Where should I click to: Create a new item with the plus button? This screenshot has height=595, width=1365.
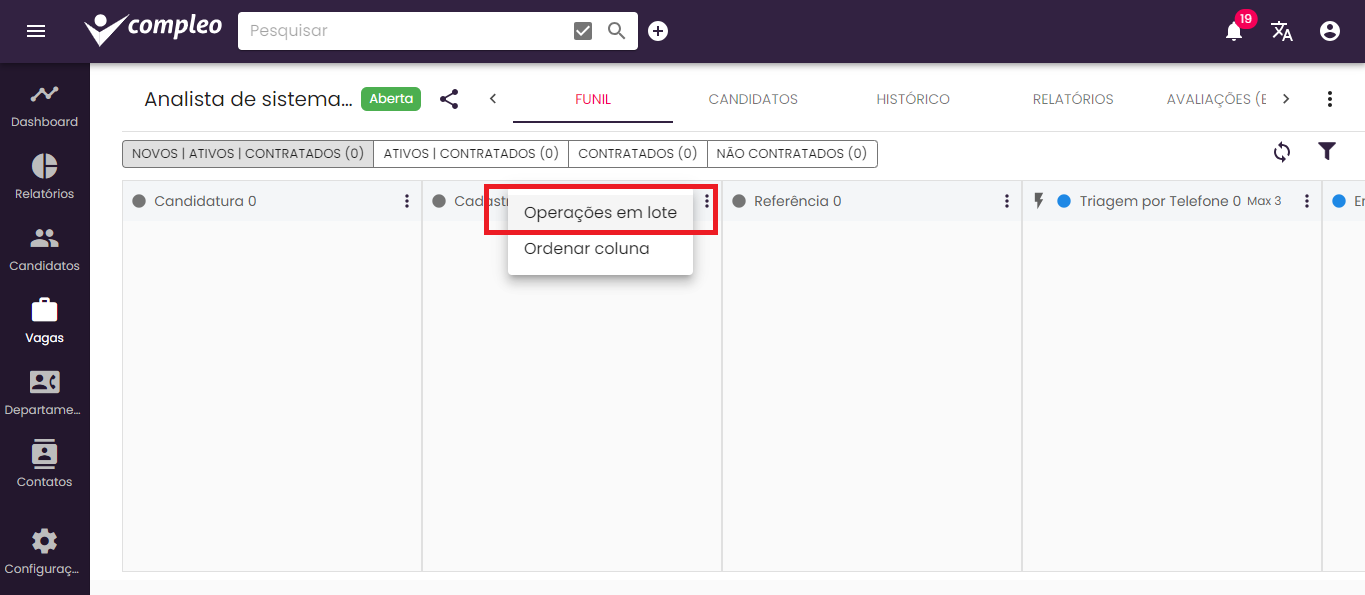coord(658,31)
